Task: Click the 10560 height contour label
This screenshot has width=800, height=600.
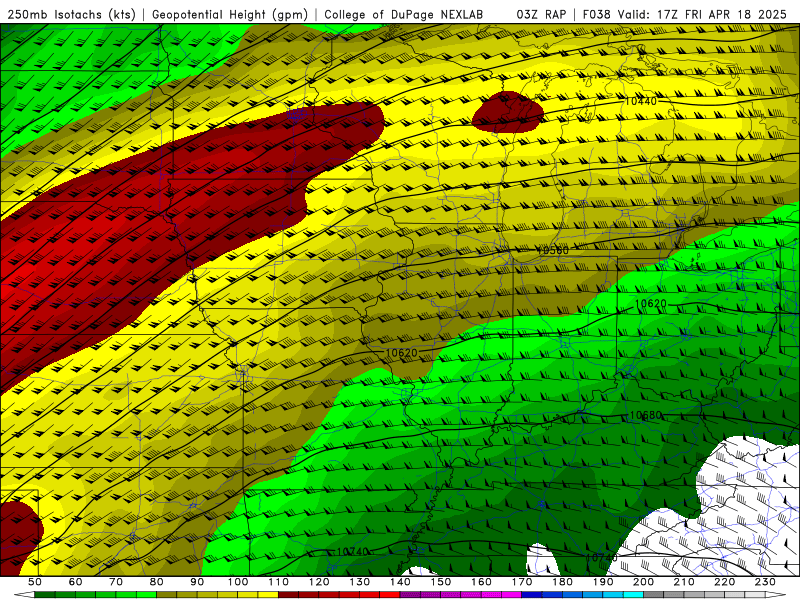Action: pyautogui.click(x=553, y=250)
